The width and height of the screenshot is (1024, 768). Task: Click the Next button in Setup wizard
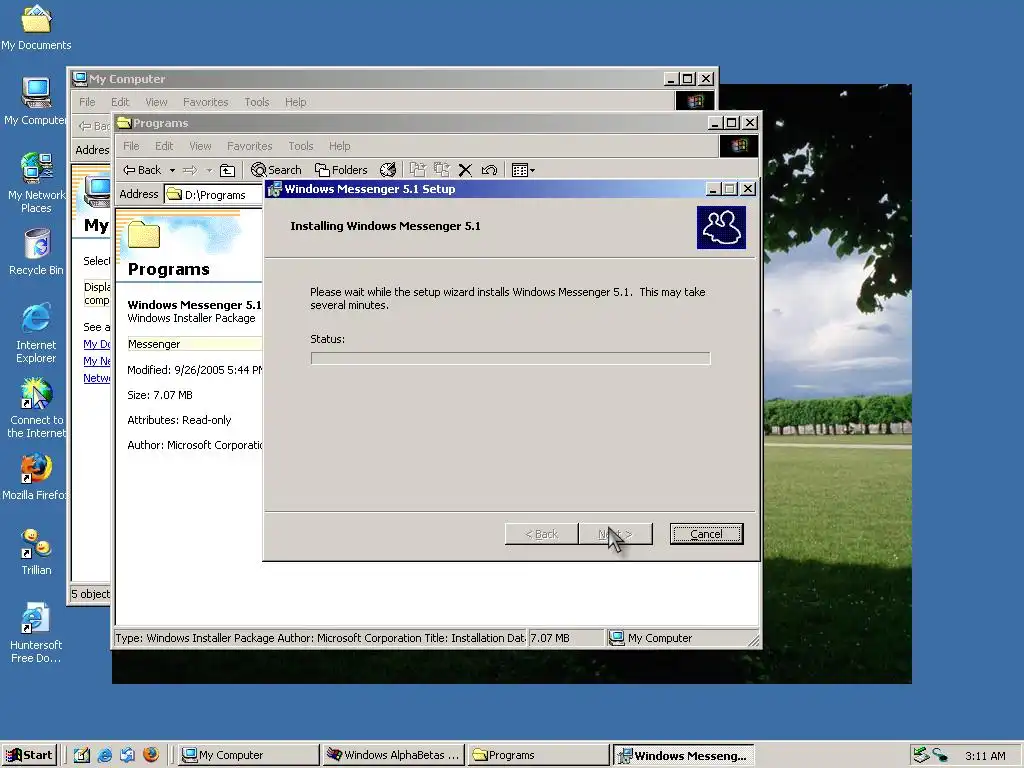pos(615,534)
